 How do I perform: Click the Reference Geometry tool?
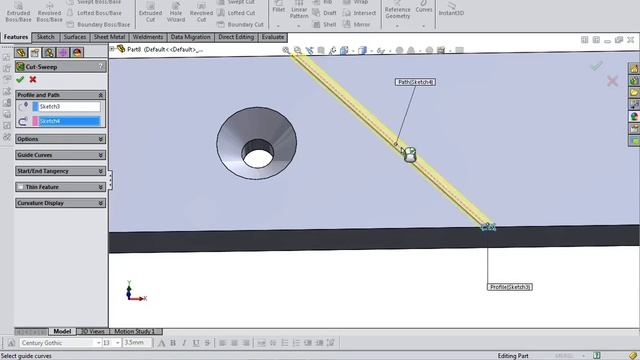coord(397,10)
